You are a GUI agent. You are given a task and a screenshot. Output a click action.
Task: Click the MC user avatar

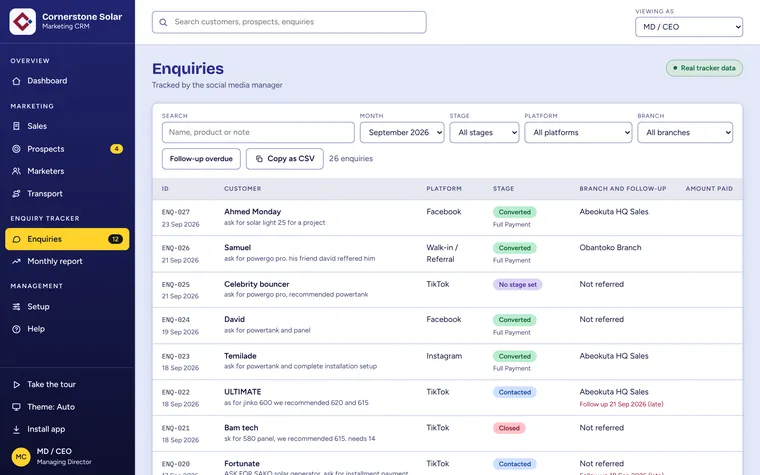[x=21, y=457]
